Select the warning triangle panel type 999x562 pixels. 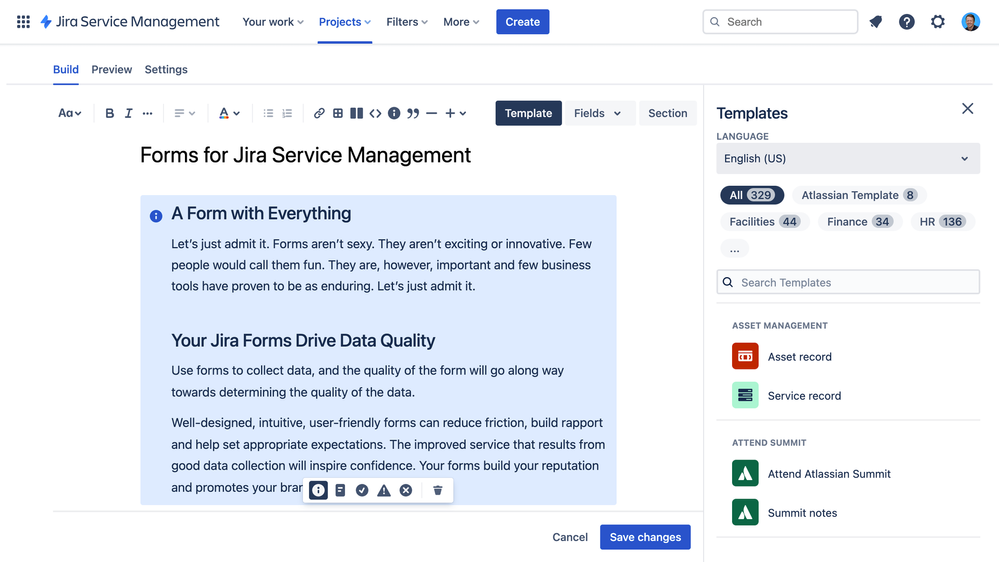[x=384, y=490]
